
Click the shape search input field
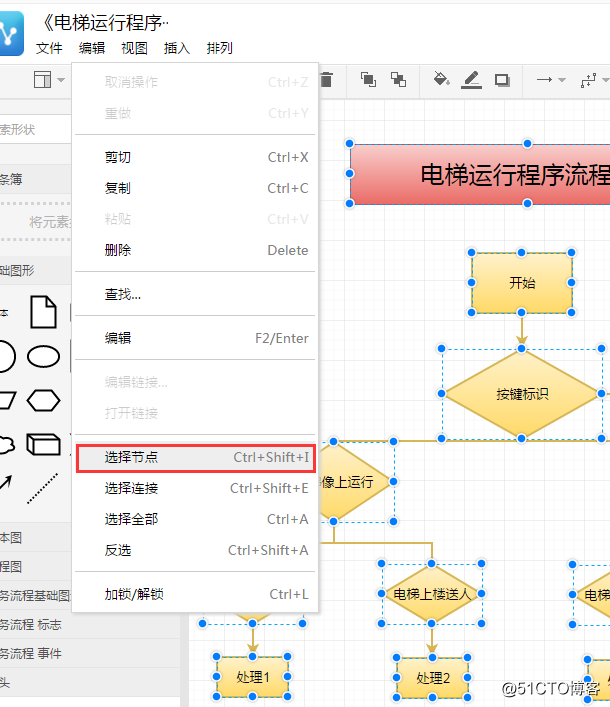(35, 129)
